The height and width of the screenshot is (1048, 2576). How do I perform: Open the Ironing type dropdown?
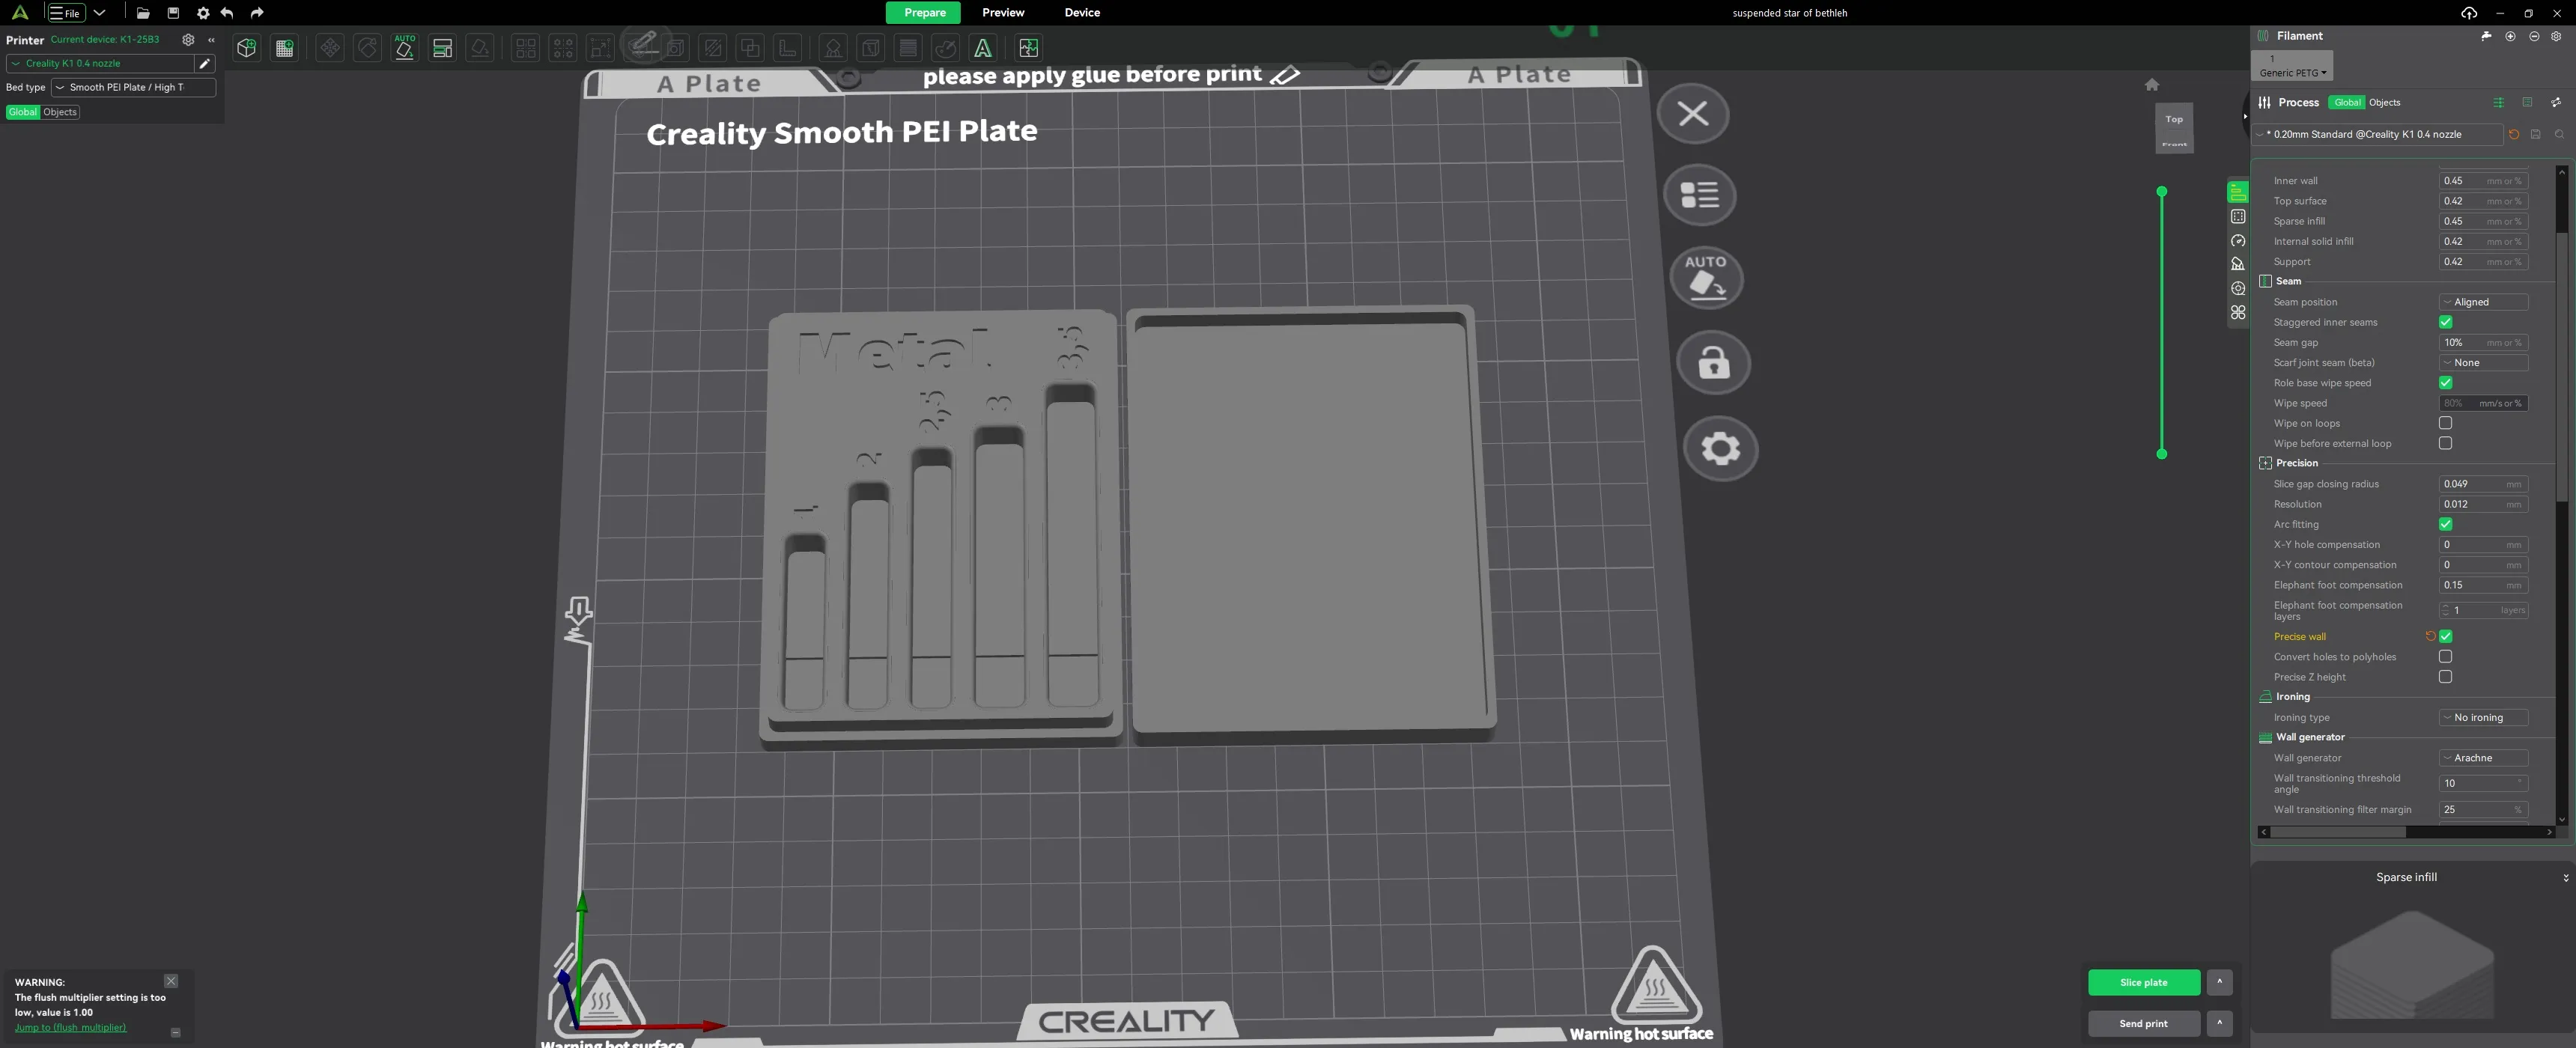pyautogui.click(x=2483, y=718)
